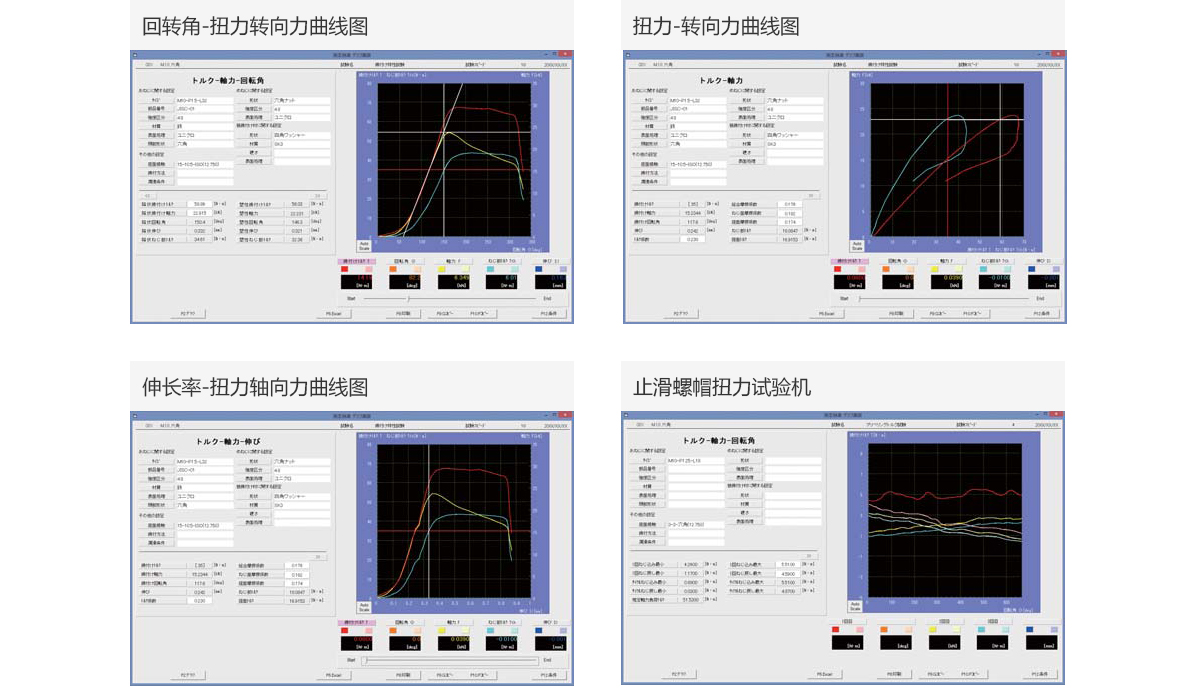The image size is (1199, 693).
Task: Click F5 Excel in the 伸长率-扭力轴向力 window
Action: point(333,675)
